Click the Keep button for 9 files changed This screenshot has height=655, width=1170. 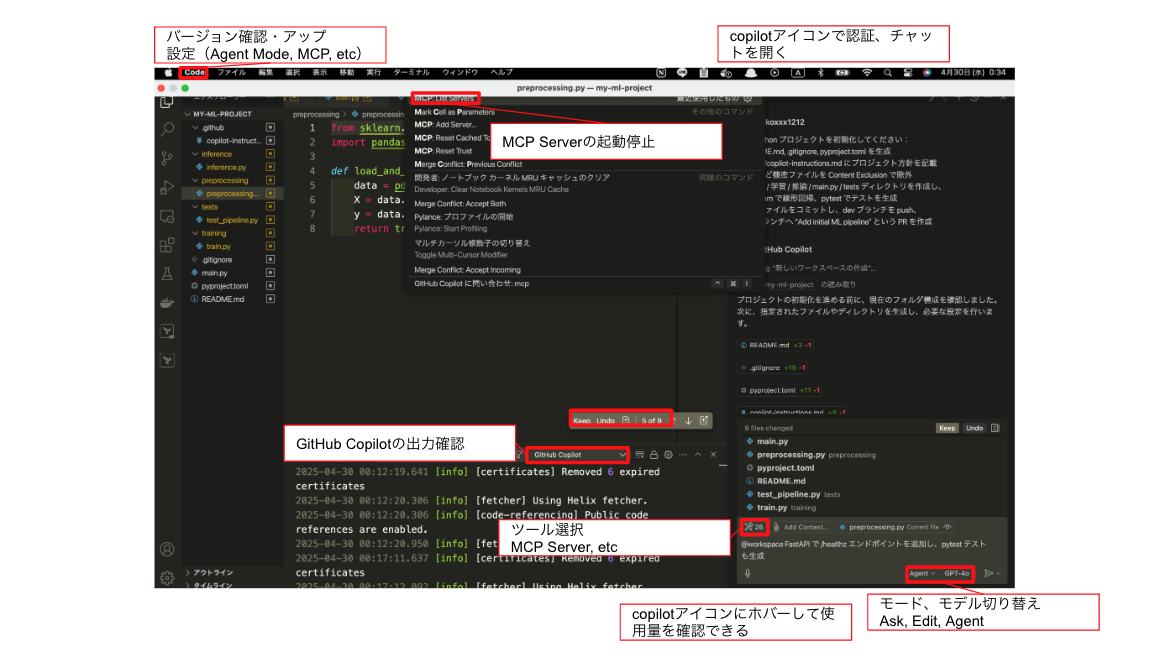(x=948, y=428)
